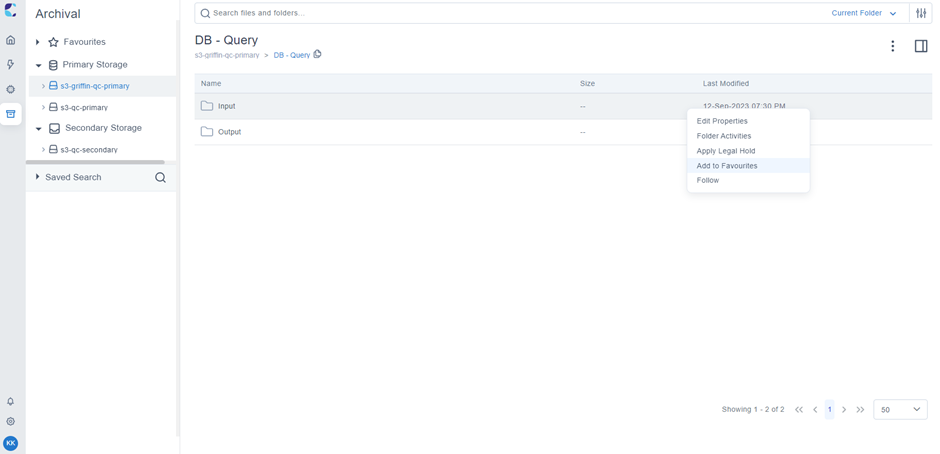The image size is (940, 454).
Task: Click the Primary Storage label
Action: click(x=95, y=65)
